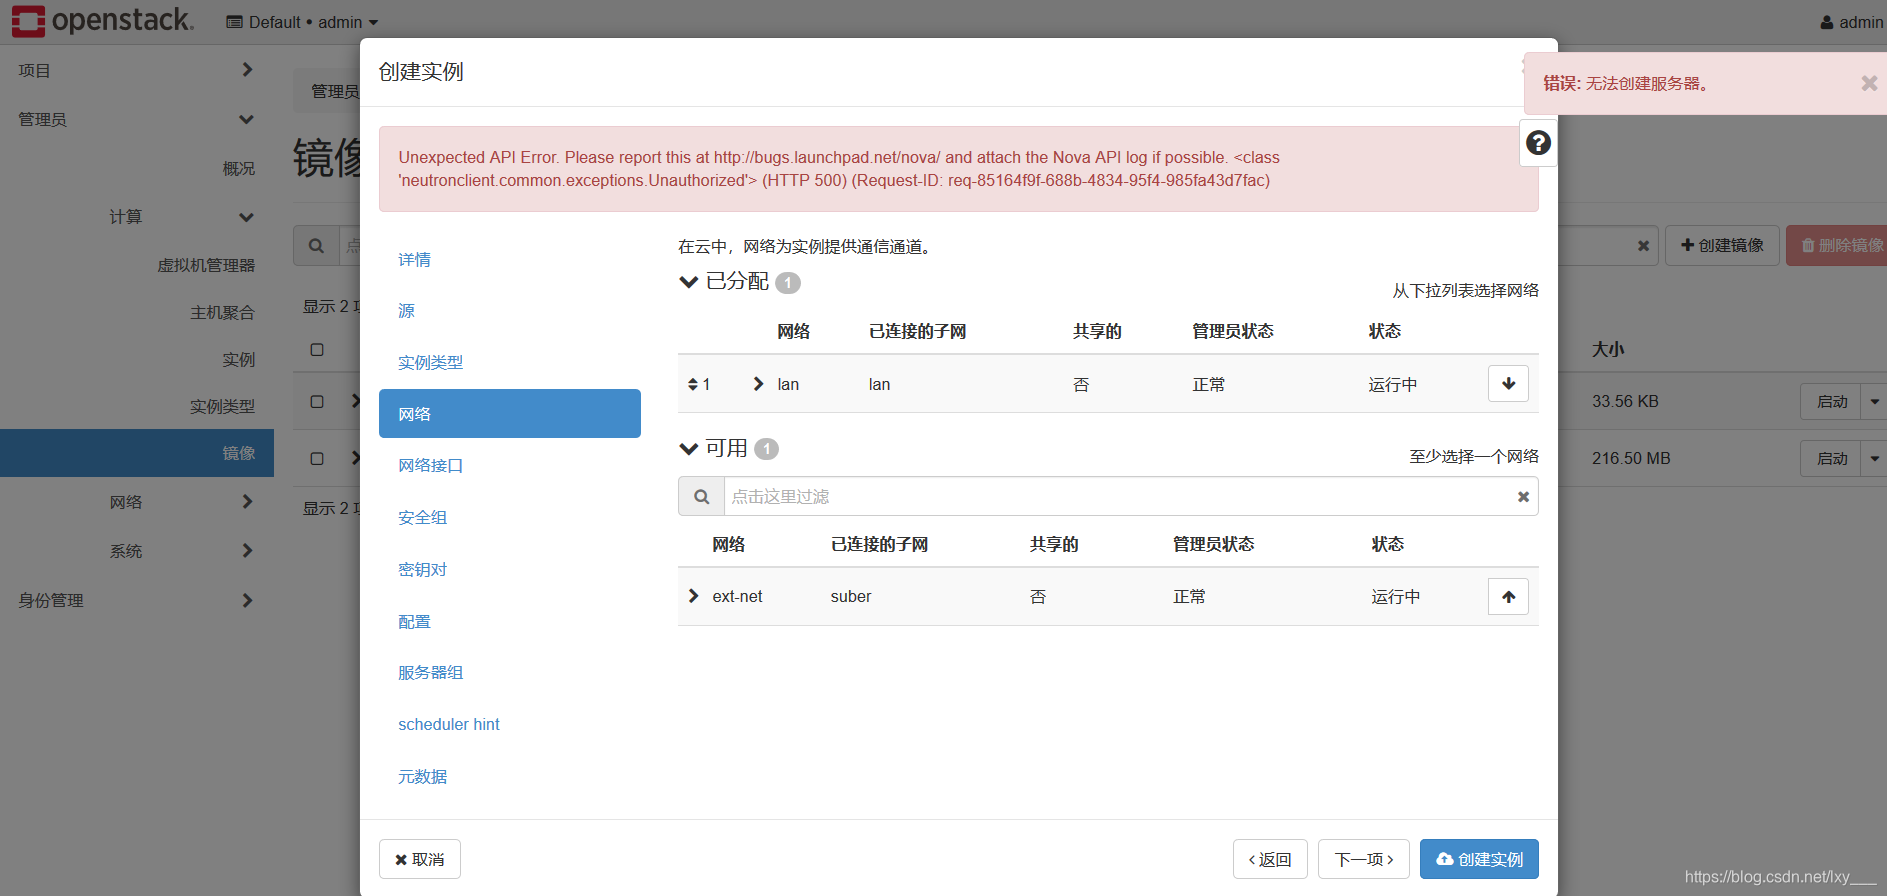
Task: Open 主机聚合 in the sidebar
Action: pyautogui.click(x=222, y=312)
